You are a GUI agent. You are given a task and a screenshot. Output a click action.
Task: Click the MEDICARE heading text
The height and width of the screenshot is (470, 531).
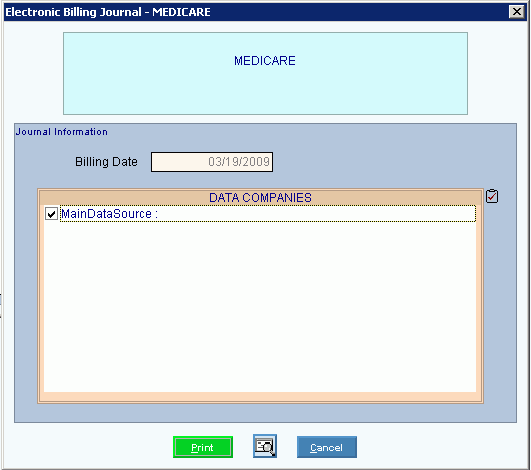tap(265, 61)
